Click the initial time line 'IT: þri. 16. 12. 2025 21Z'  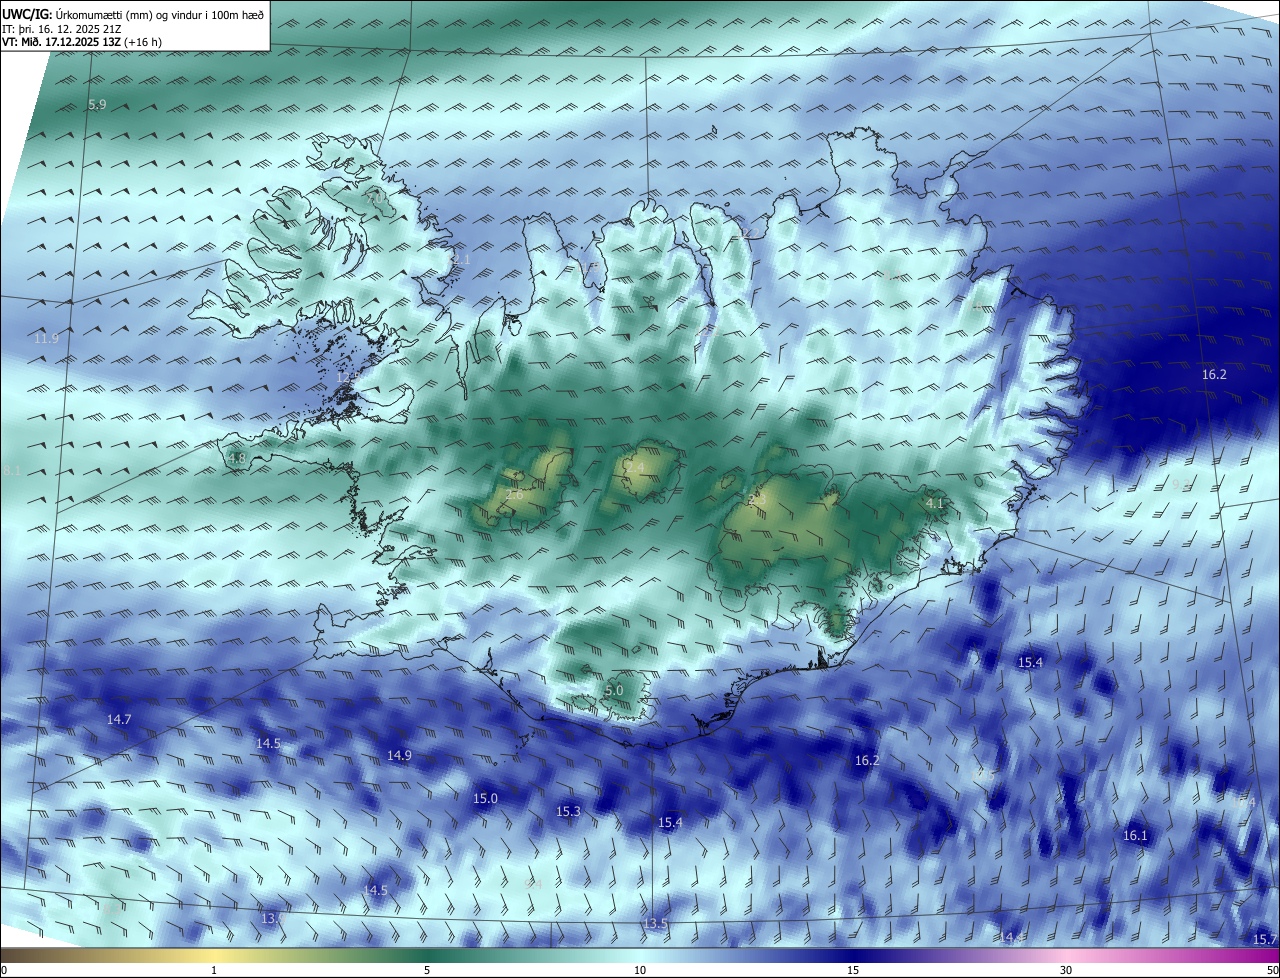point(62,29)
